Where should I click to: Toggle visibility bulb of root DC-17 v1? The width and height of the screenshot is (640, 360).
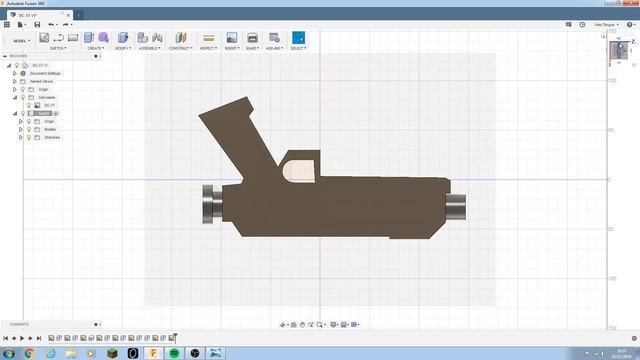point(17,65)
